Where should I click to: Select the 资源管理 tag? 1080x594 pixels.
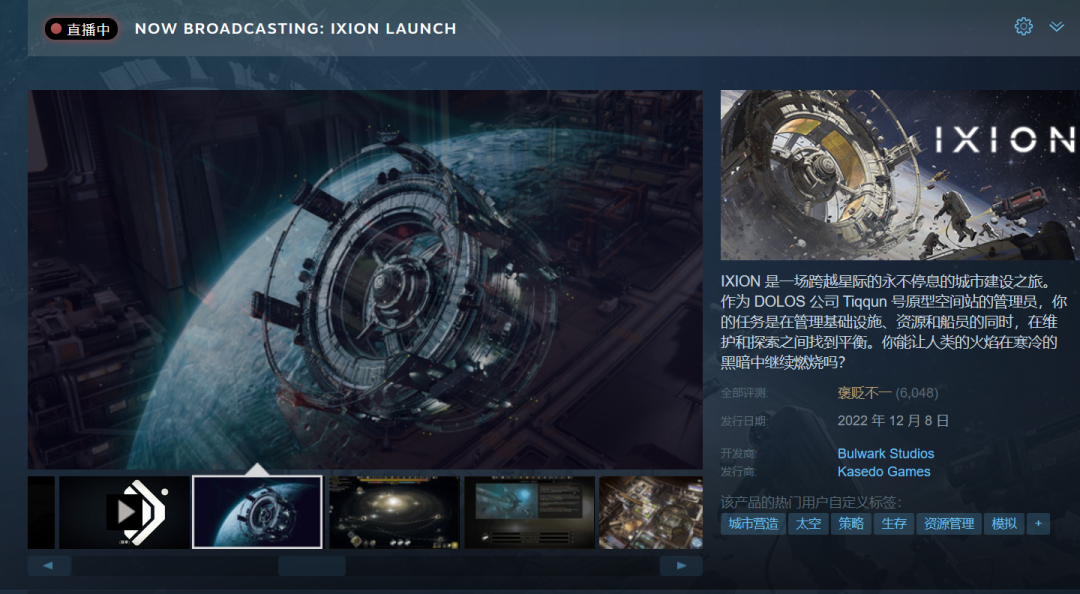tap(948, 524)
